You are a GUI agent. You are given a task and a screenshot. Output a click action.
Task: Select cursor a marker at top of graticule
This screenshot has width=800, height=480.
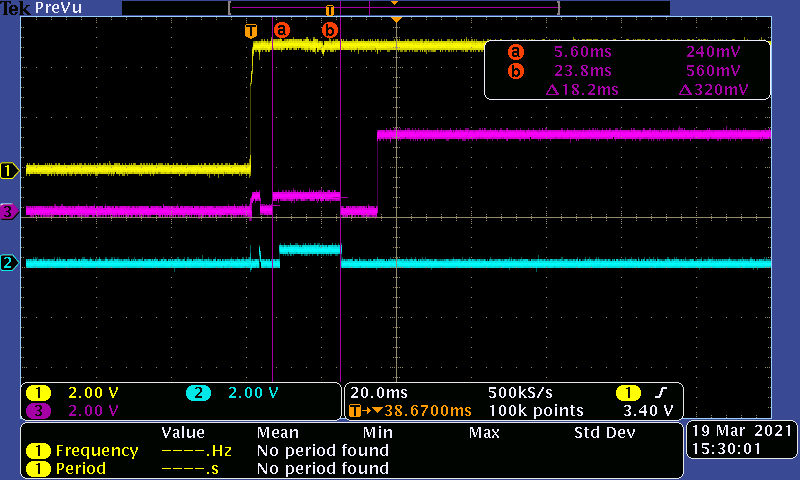pos(282,30)
